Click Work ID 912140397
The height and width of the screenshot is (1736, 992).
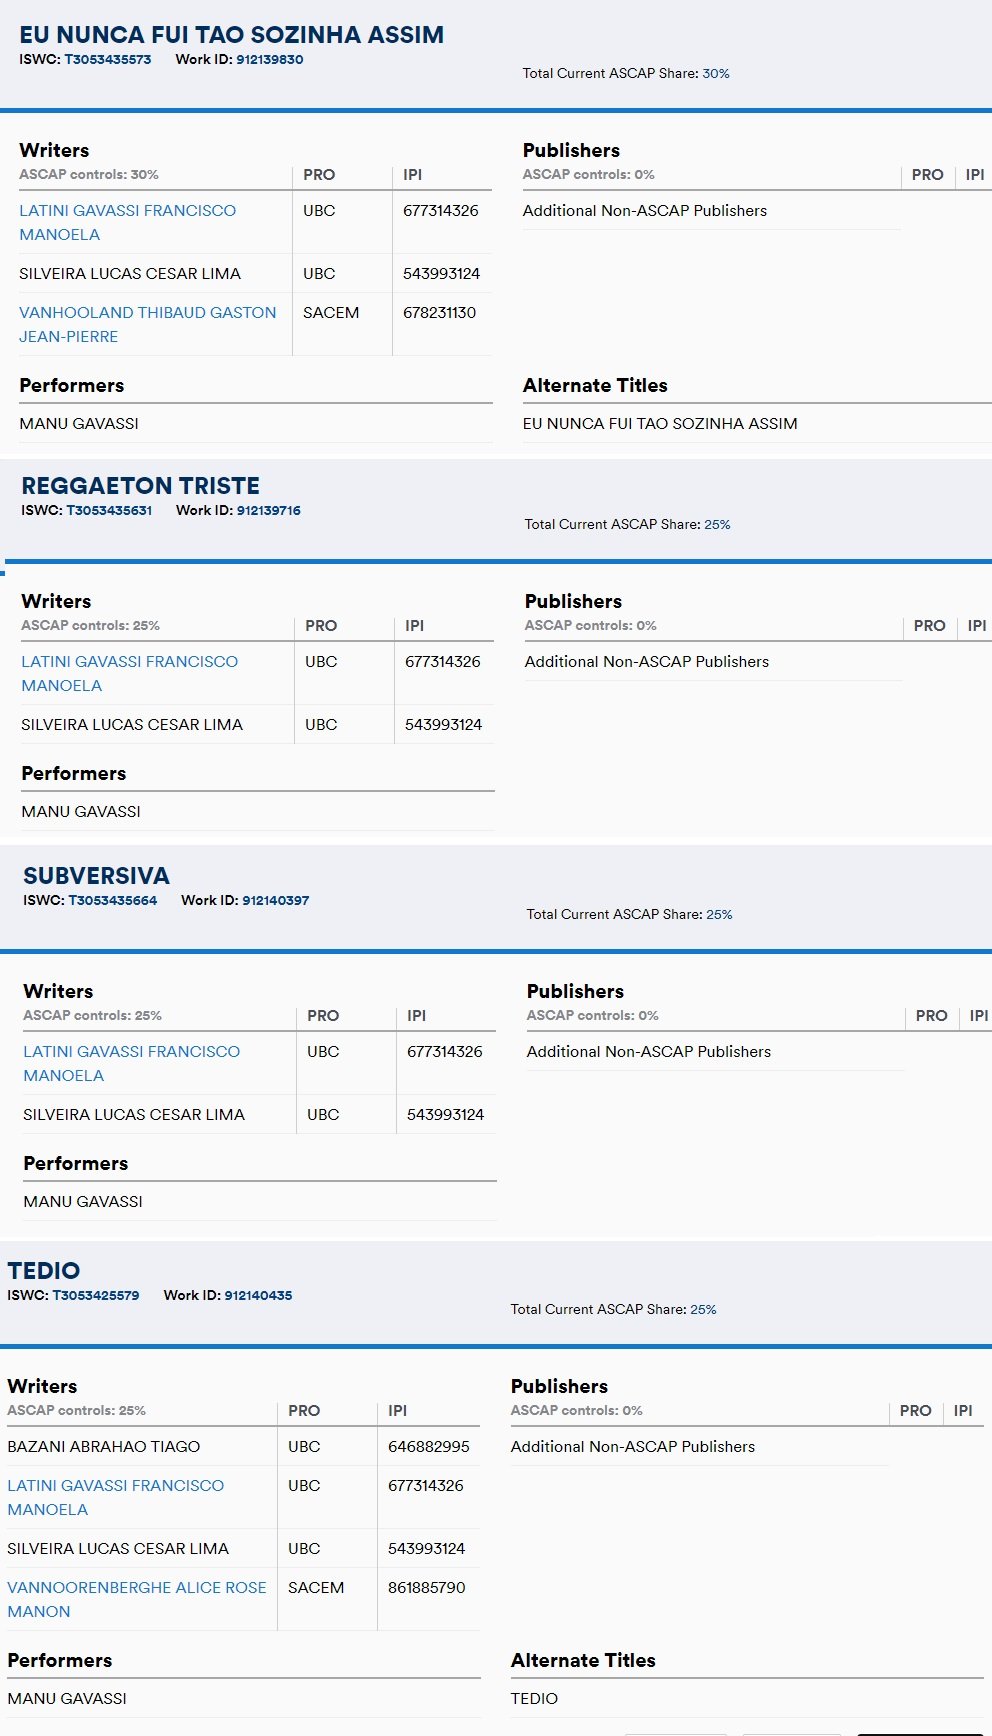(x=275, y=901)
